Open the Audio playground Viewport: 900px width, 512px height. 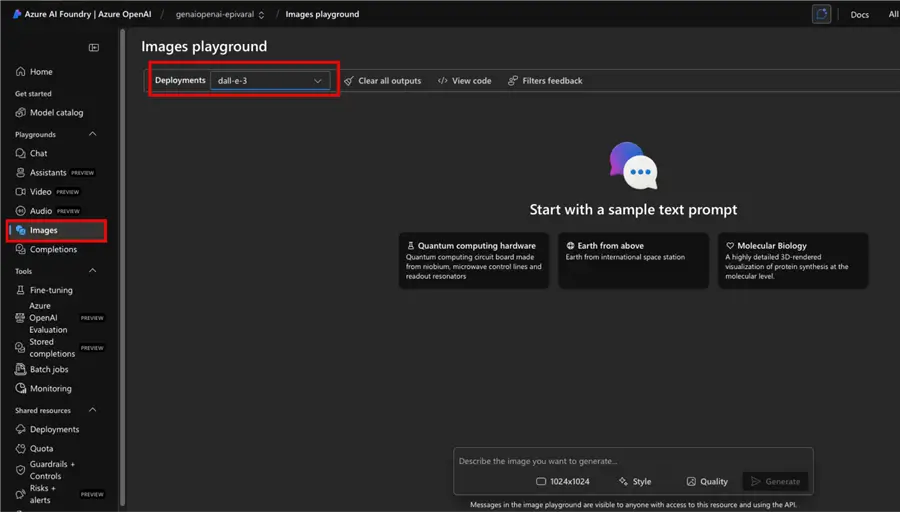[x=41, y=211]
